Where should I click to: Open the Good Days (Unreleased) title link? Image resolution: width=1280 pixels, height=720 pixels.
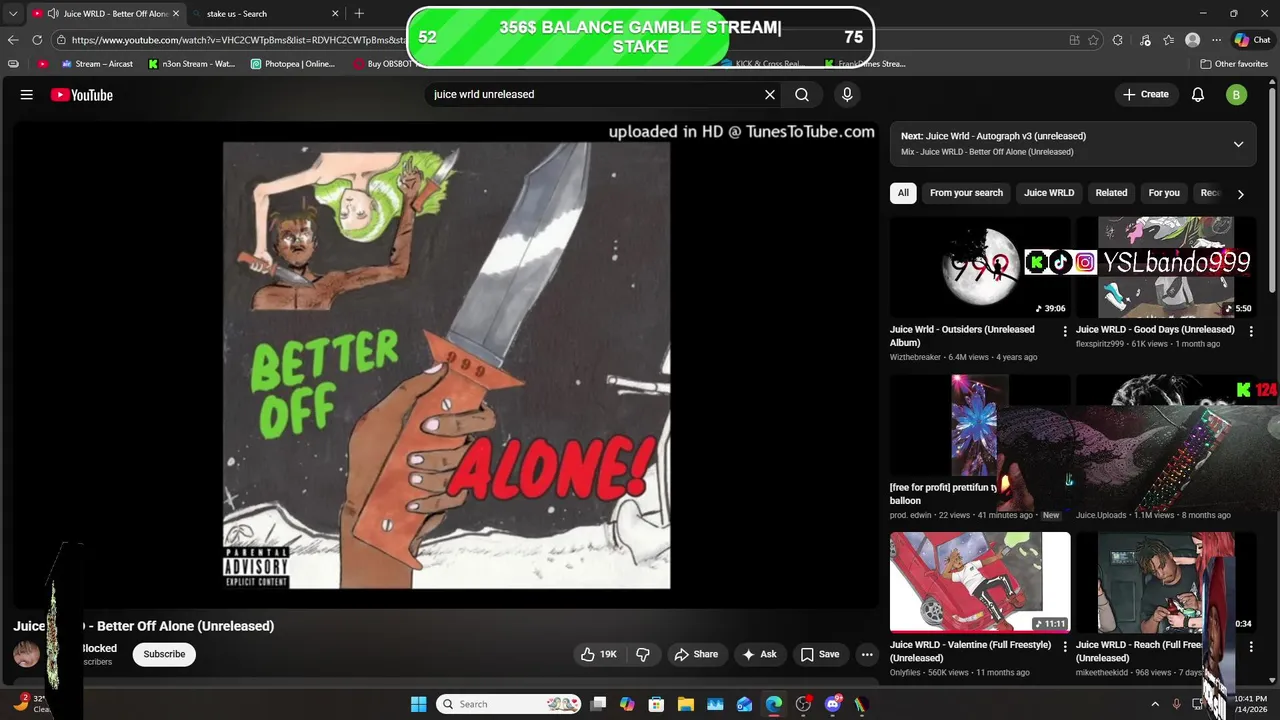point(1155,329)
